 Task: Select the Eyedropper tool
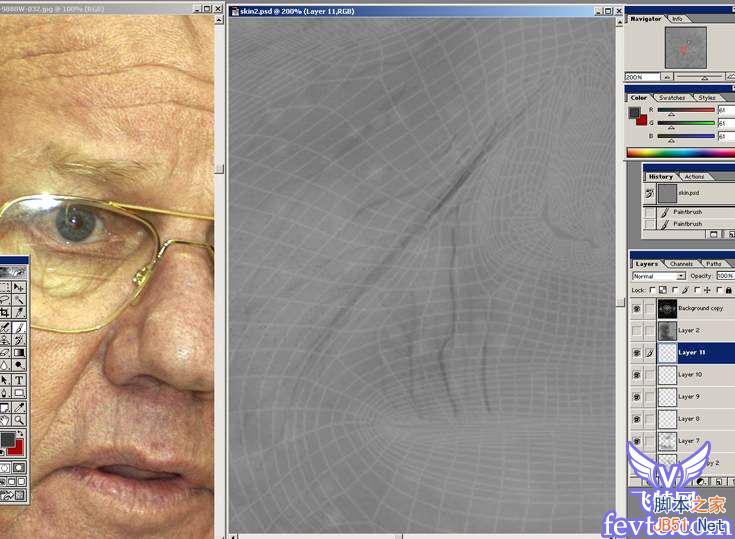coord(18,408)
